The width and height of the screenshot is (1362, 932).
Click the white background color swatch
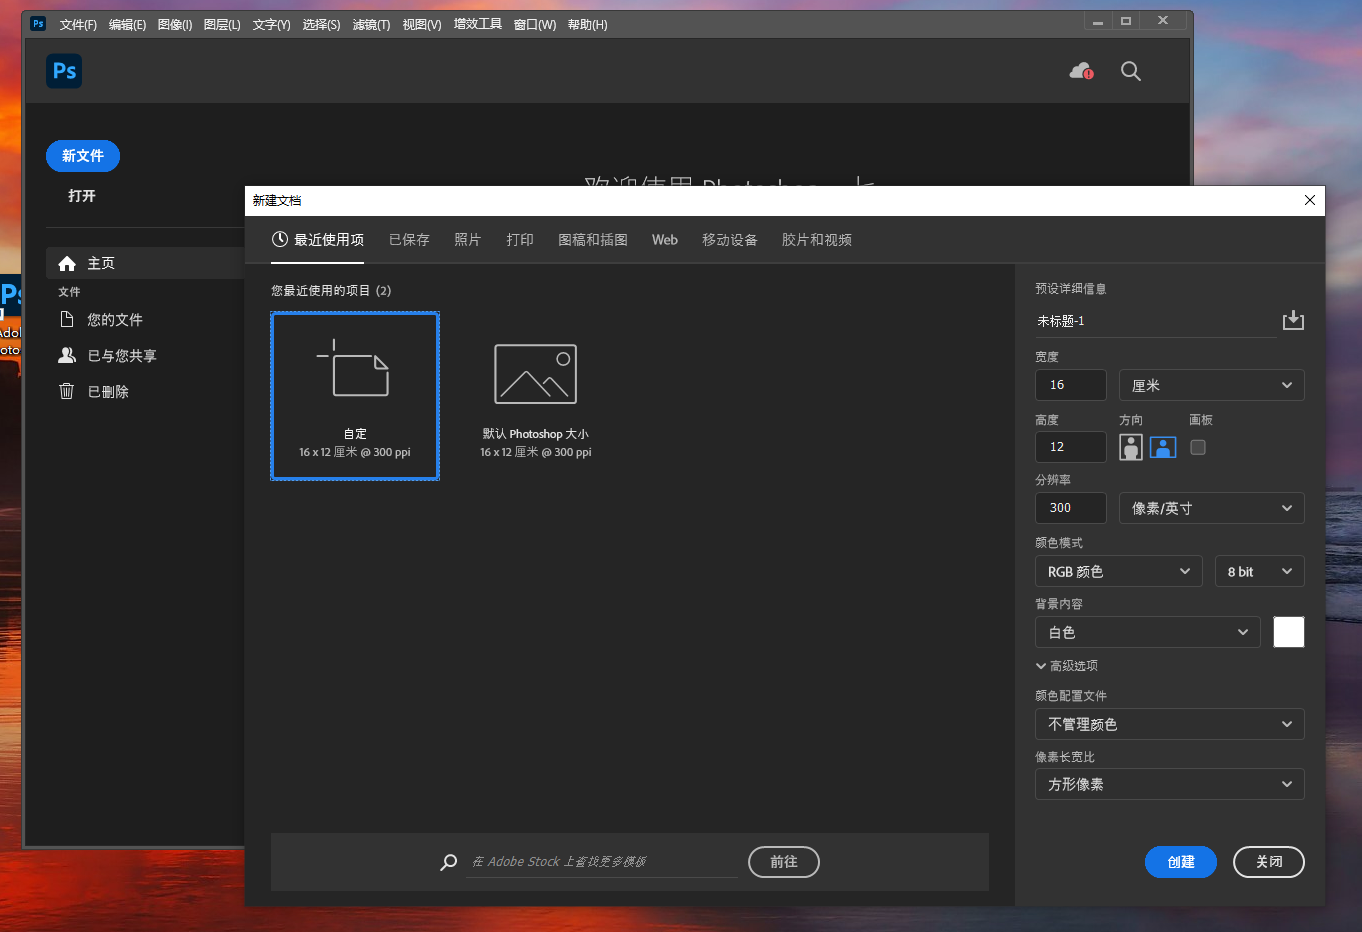pyautogui.click(x=1289, y=632)
